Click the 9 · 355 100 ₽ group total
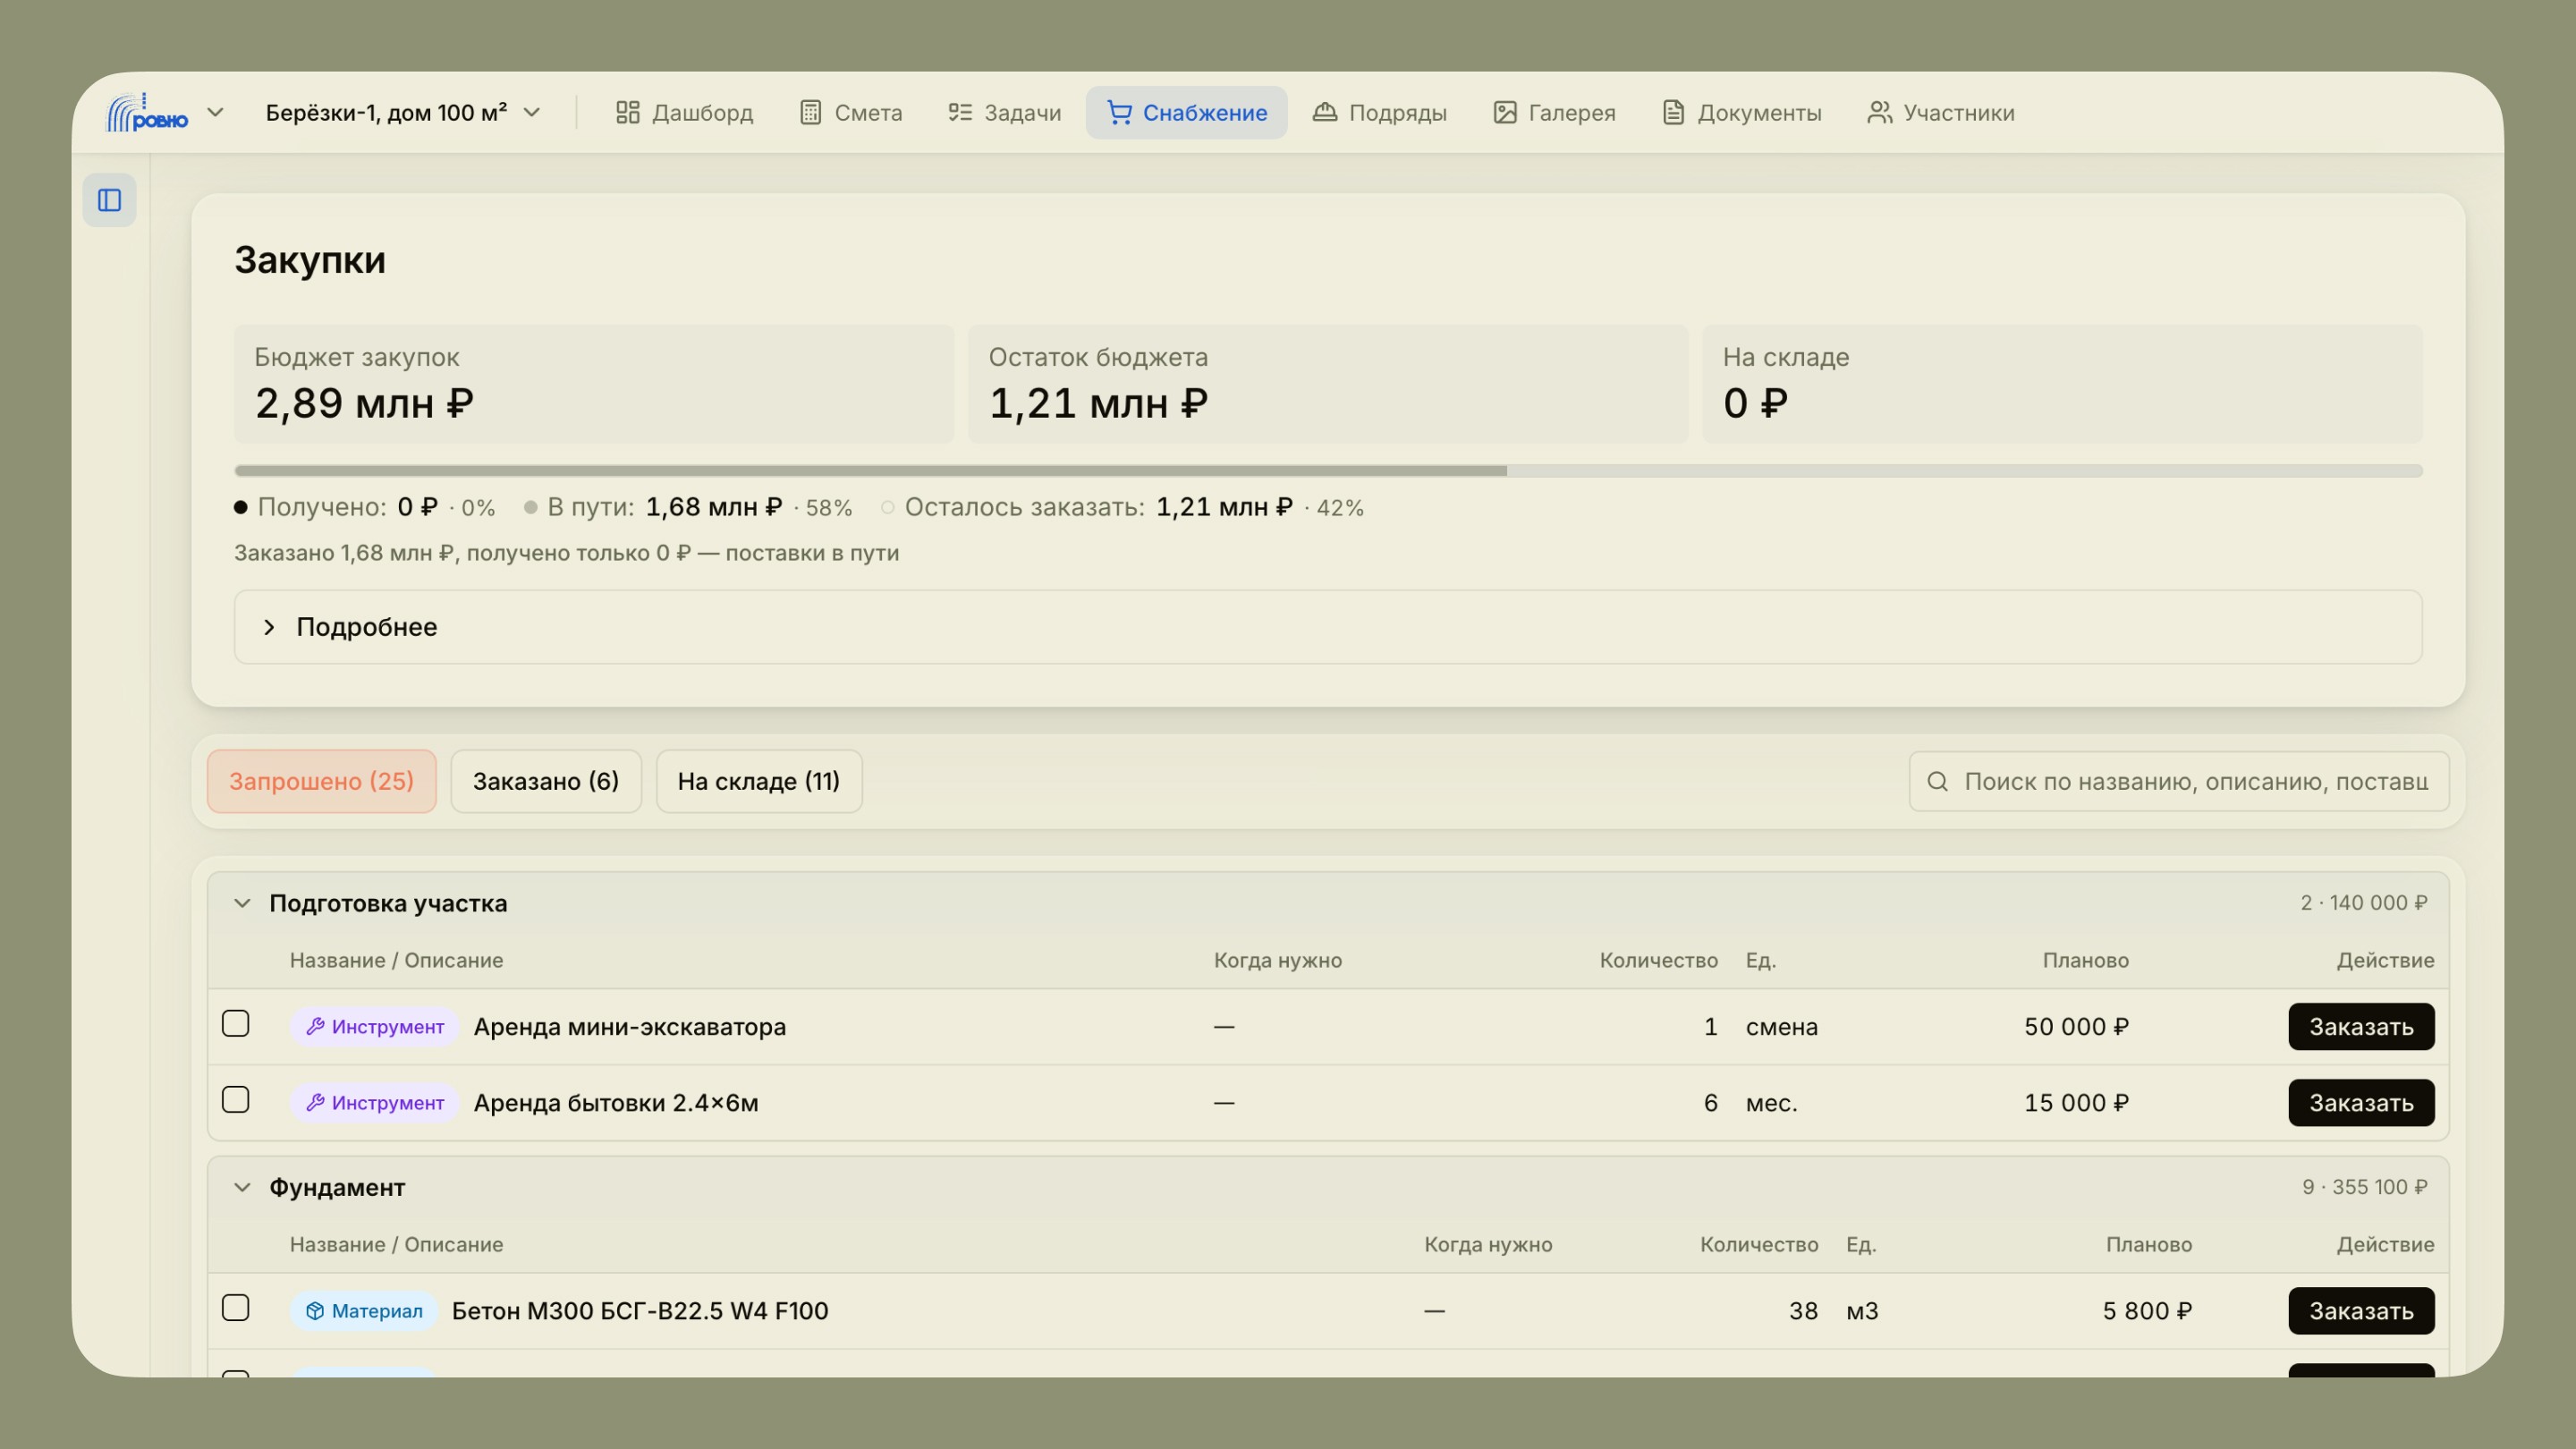Viewport: 2576px width, 1449px height. tap(2365, 1187)
